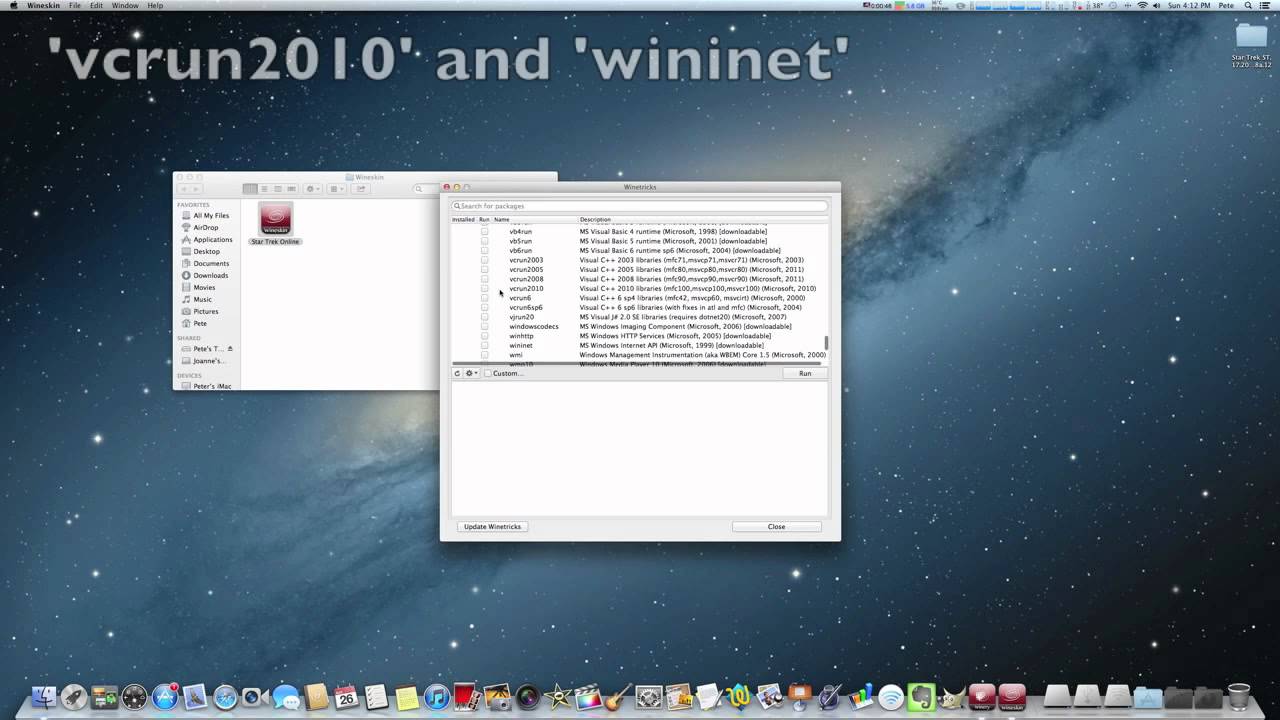Switch Finder to column view

point(278,189)
